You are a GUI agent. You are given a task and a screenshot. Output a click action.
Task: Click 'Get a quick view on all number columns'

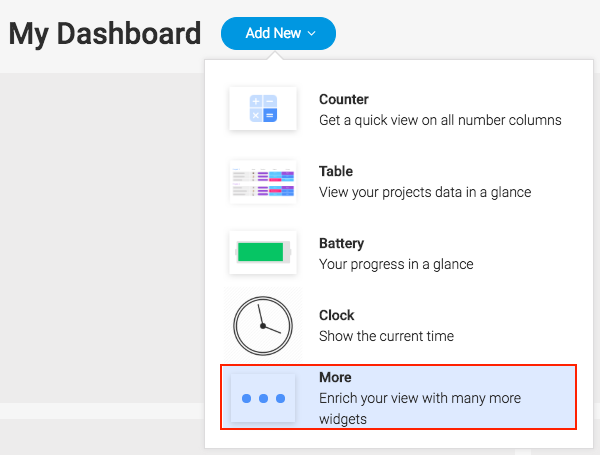[x=440, y=121]
